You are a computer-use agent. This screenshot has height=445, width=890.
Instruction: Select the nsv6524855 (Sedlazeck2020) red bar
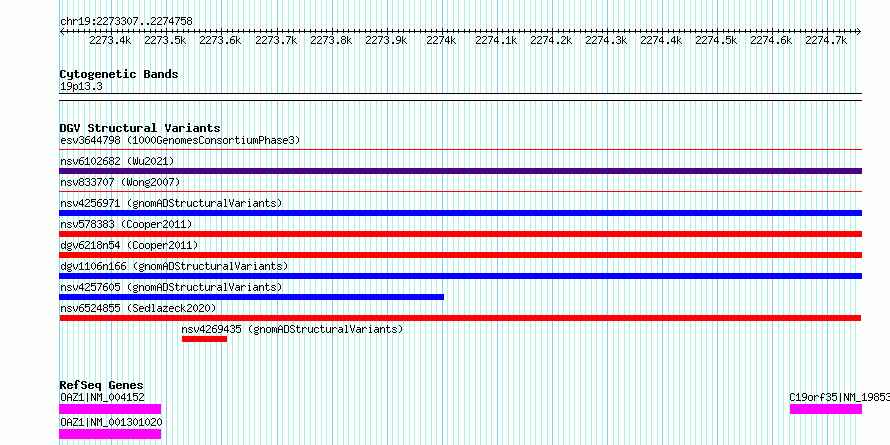pos(460,318)
